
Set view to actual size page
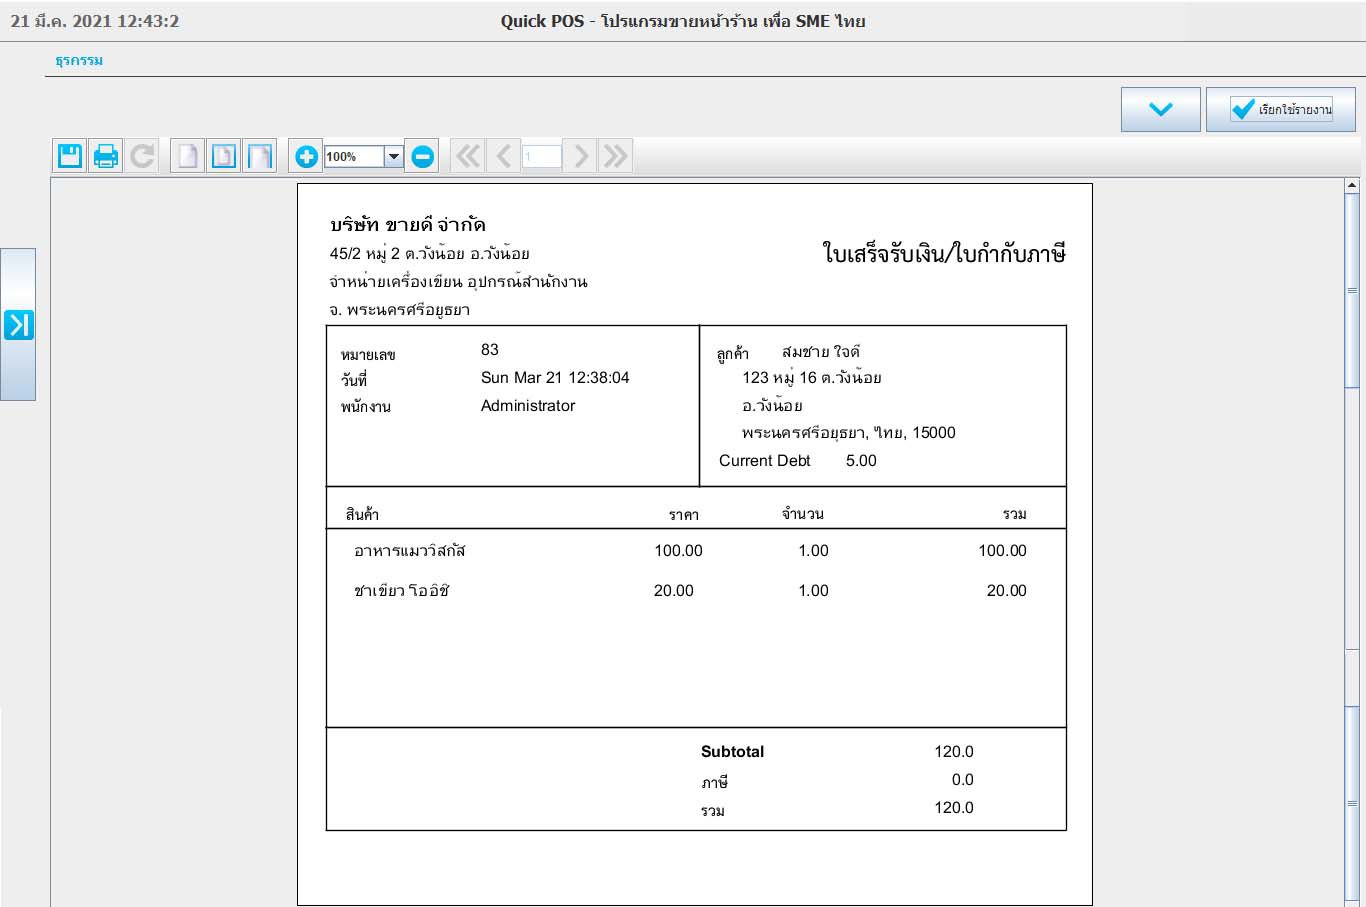click(188, 156)
